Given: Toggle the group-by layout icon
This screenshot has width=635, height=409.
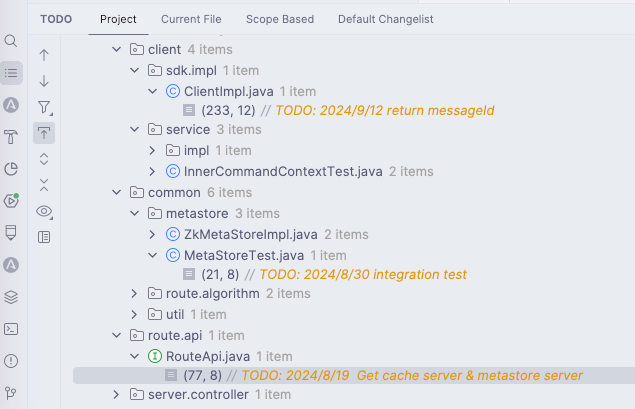Looking at the screenshot, I should pyautogui.click(x=44, y=237).
